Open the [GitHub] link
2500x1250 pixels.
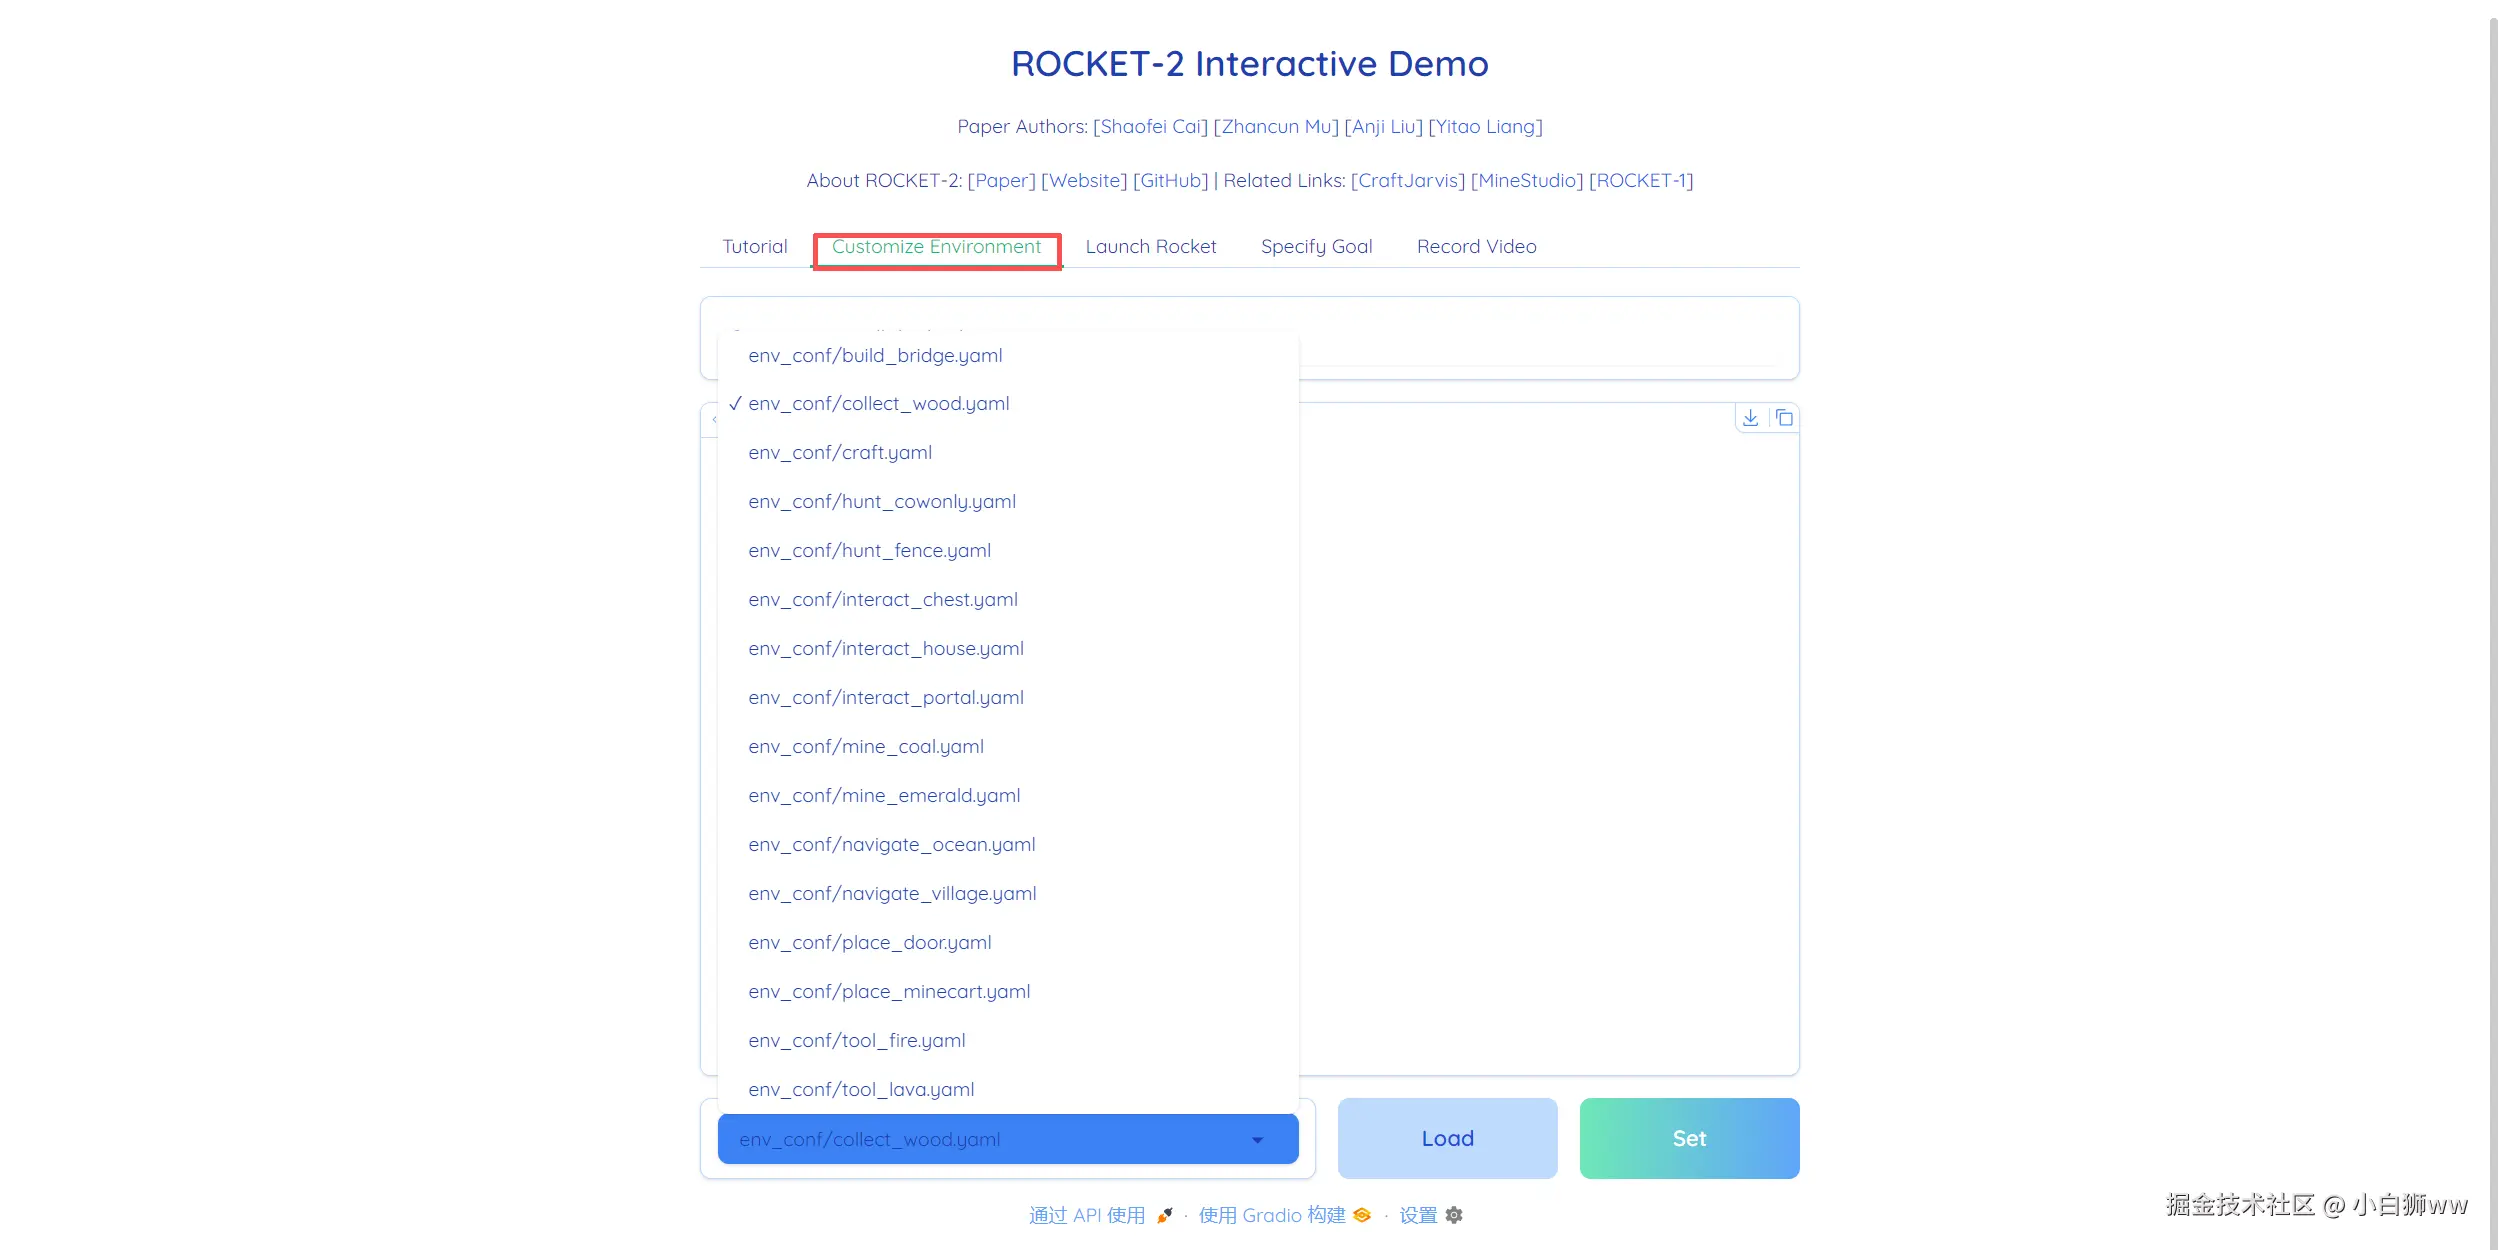click(x=1170, y=181)
